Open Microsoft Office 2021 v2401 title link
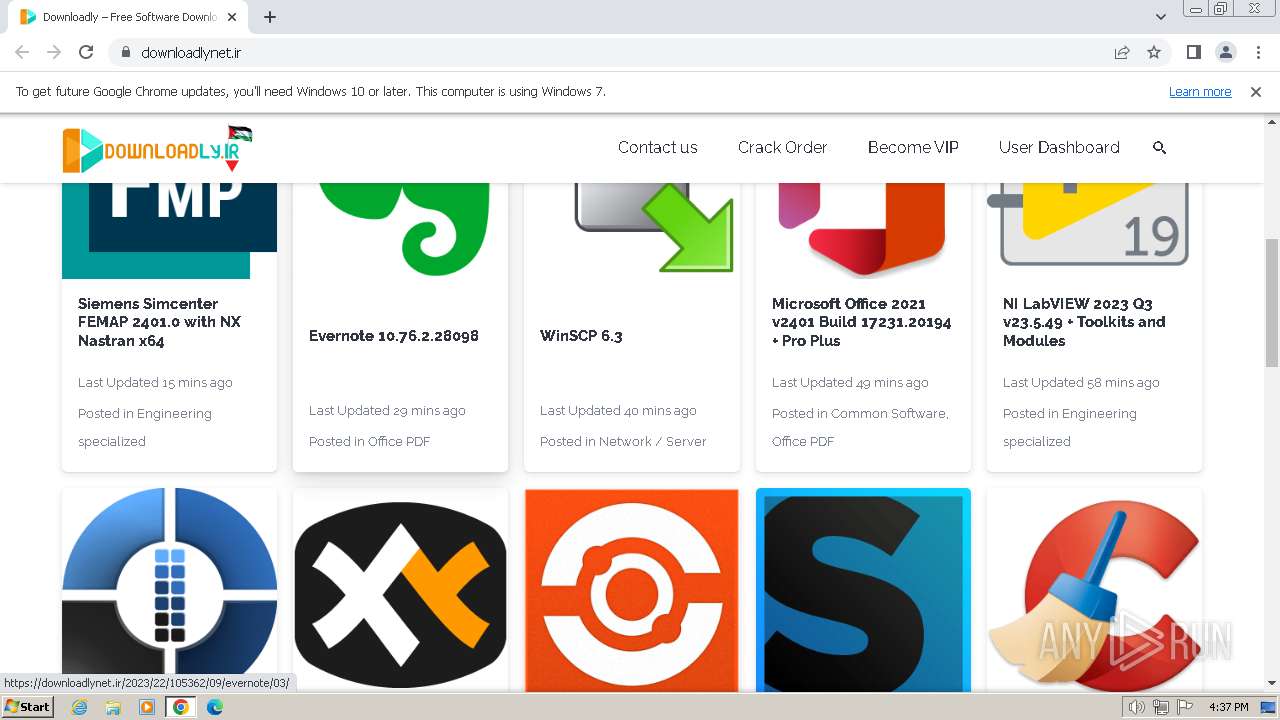This screenshot has width=1280, height=720. [x=861, y=322]
